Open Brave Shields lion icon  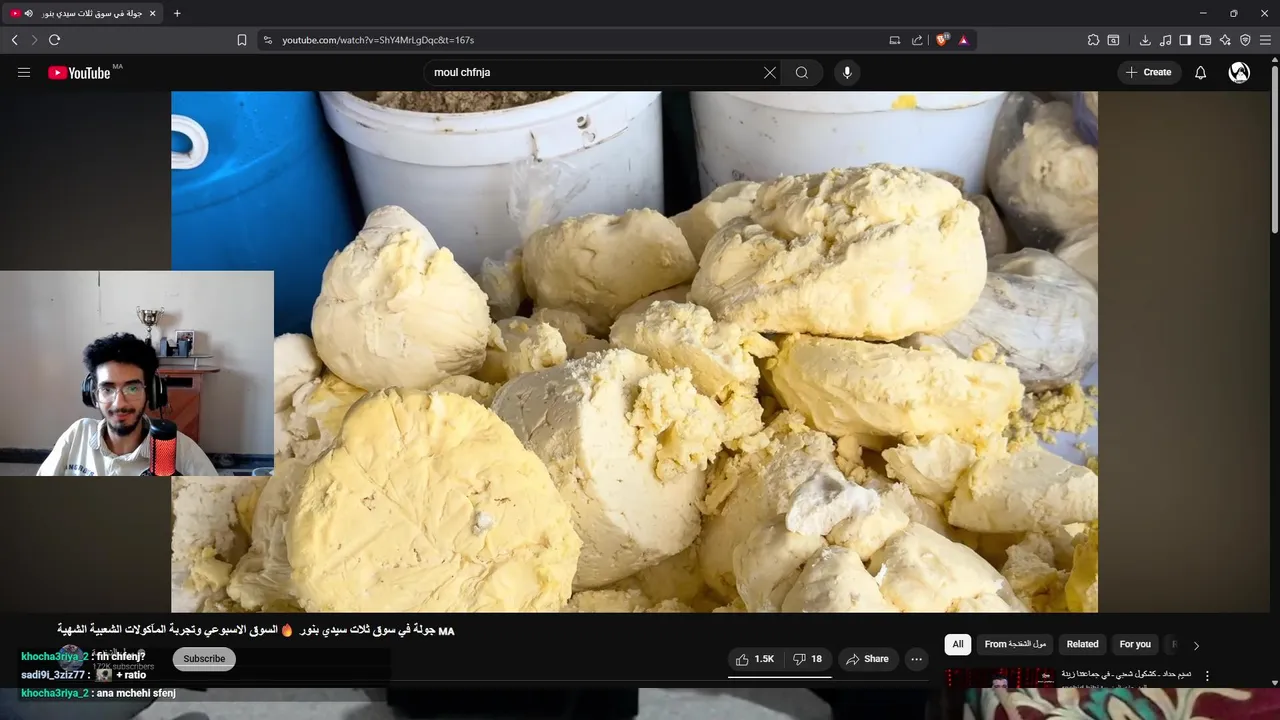point(942,40)
